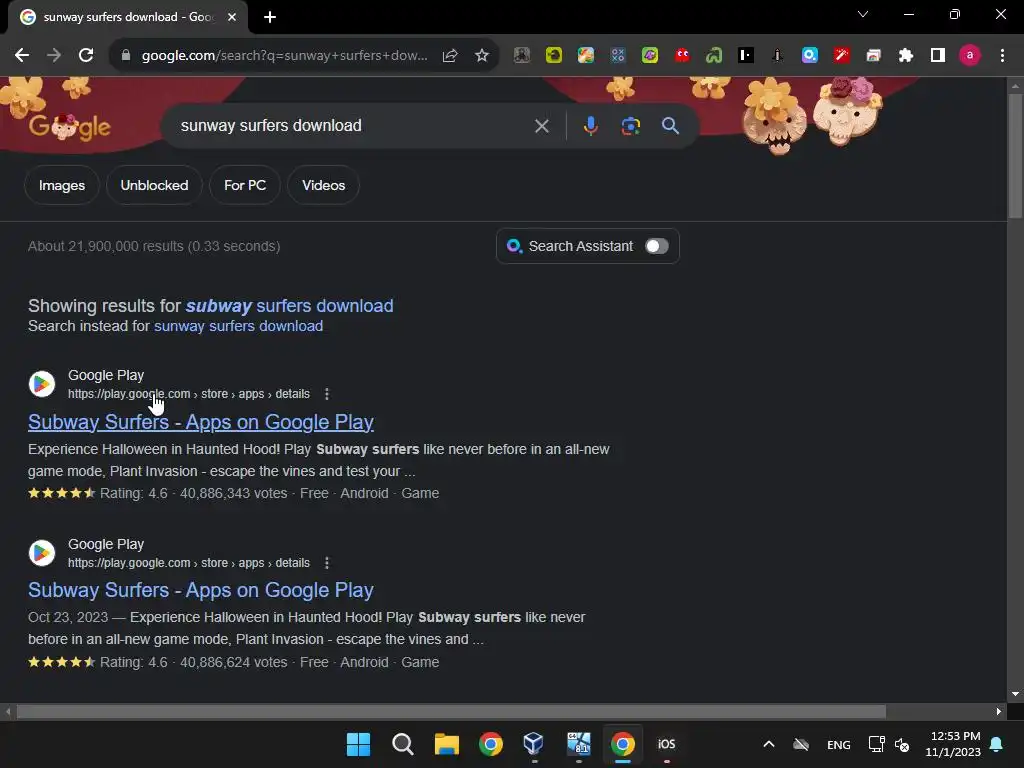This screenshot has width=1024, height=768.
Task: Open the Chrome profile avatar
Action: pos(970,56)
